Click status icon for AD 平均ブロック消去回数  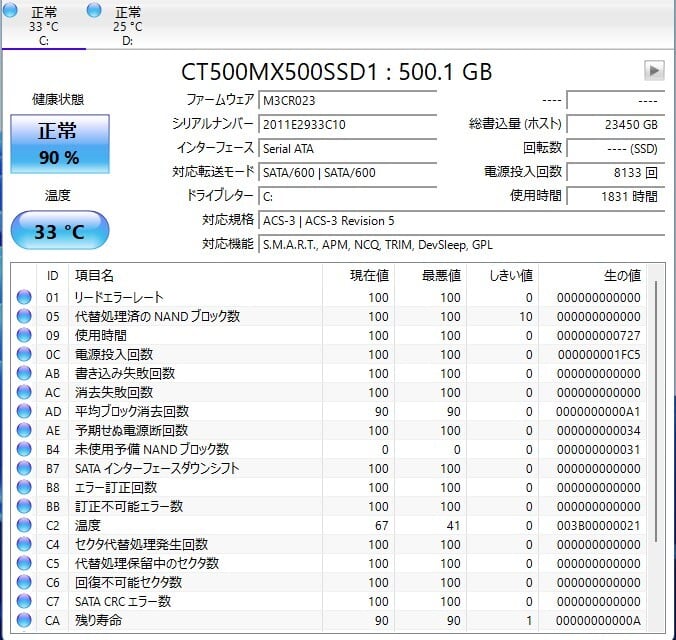click(24, 411)
